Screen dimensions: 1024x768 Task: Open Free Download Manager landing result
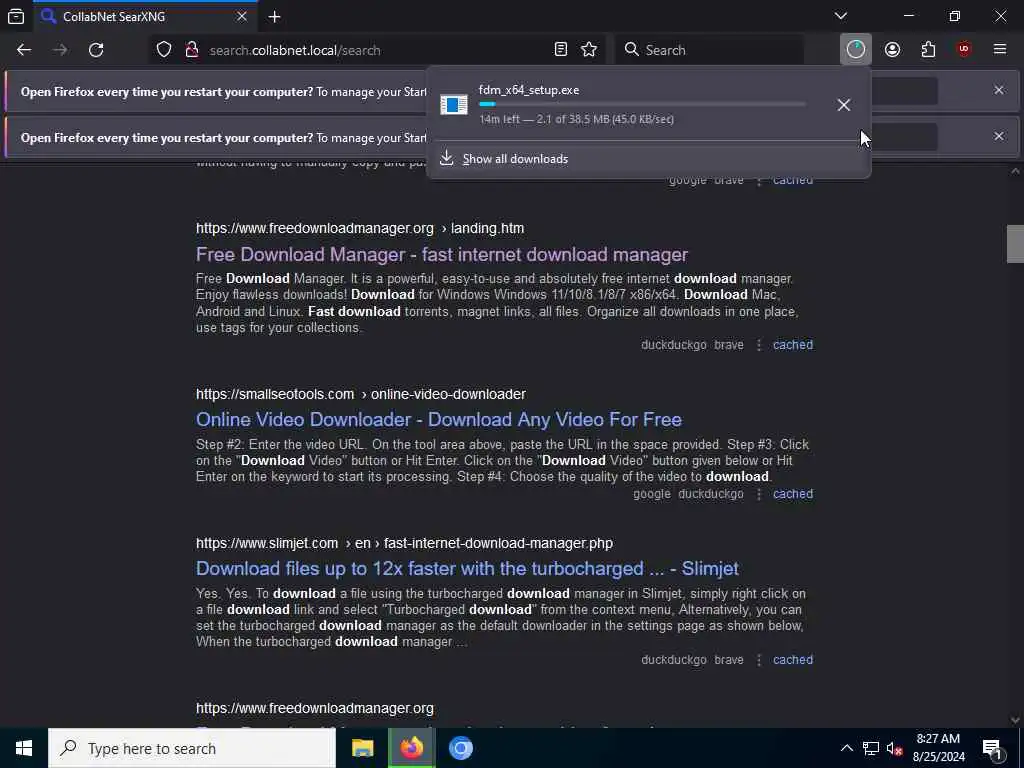[442, 254]
